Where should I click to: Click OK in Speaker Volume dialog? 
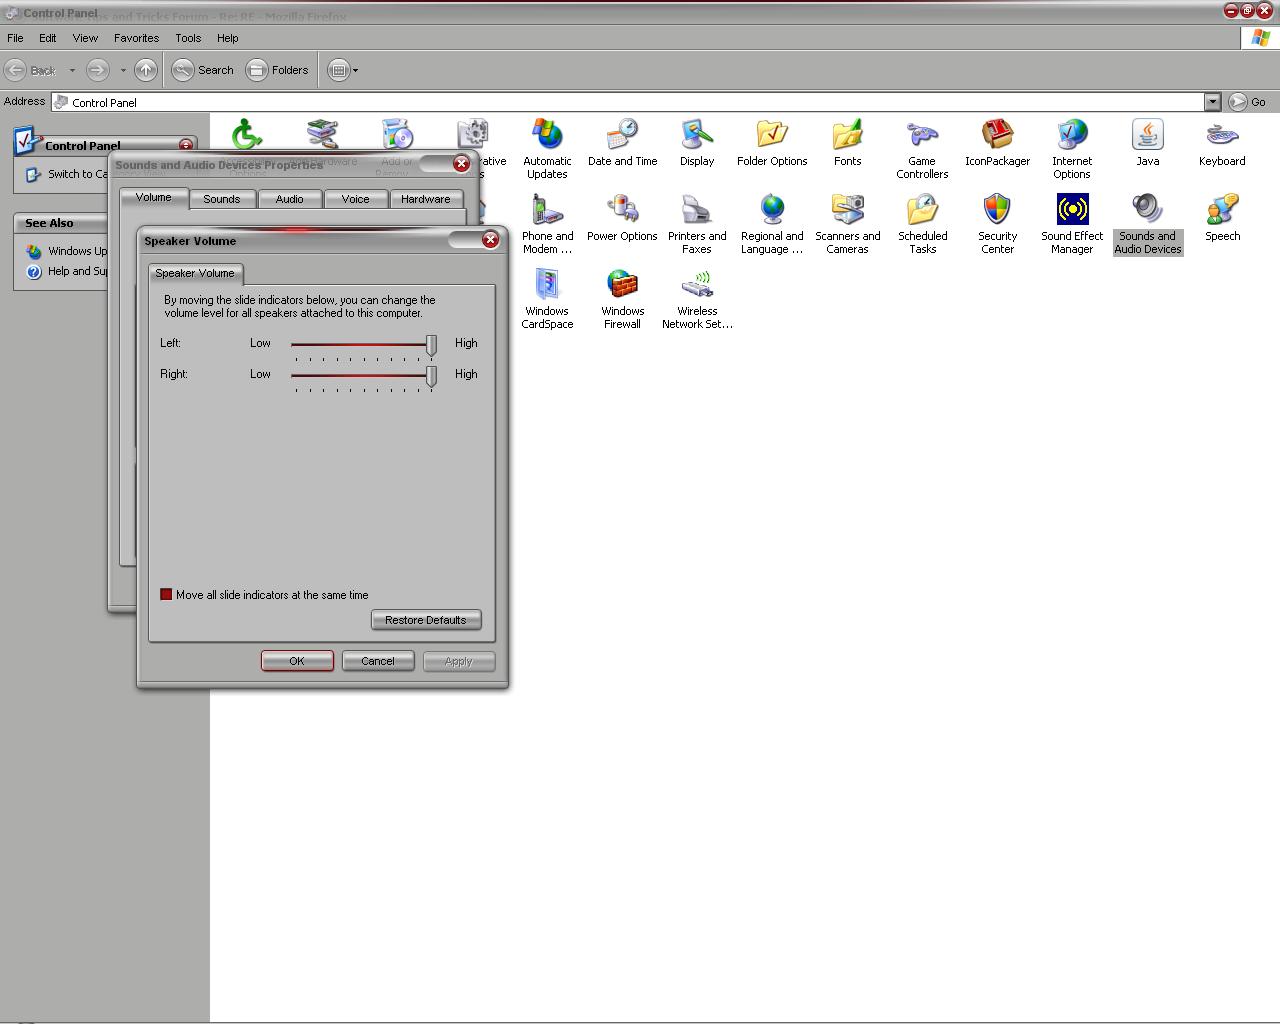point(297,661)
